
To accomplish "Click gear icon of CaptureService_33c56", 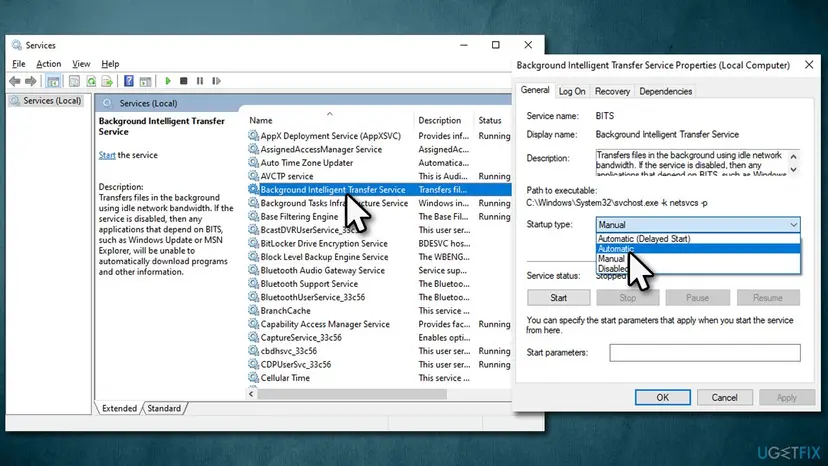I will [x=253, y=338].
